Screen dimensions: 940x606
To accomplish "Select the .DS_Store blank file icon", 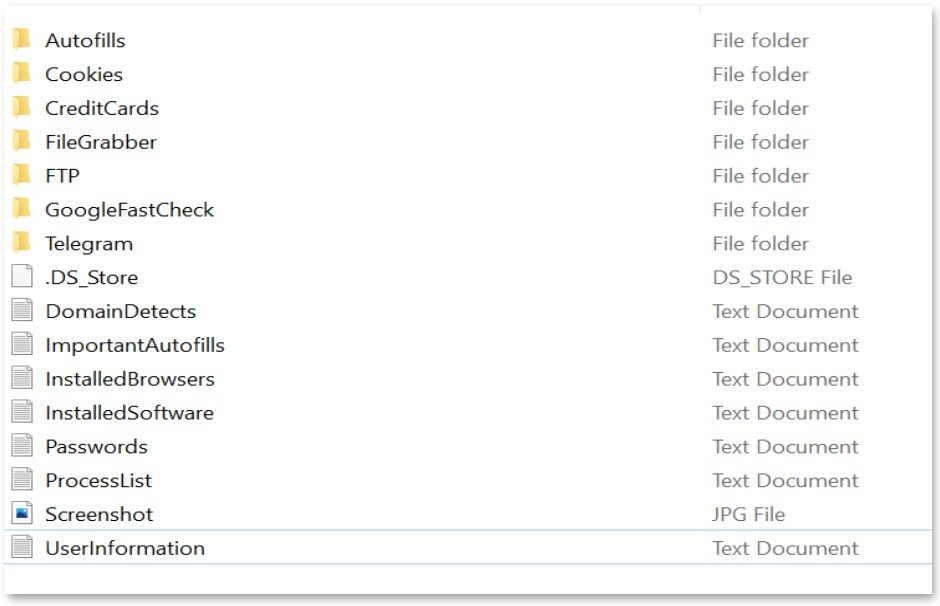I will [22, 277].
